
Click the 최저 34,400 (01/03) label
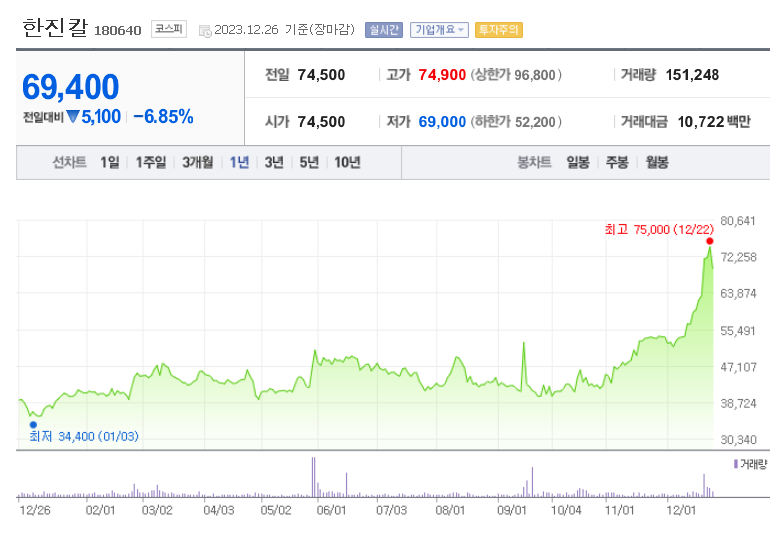(84, 436)
